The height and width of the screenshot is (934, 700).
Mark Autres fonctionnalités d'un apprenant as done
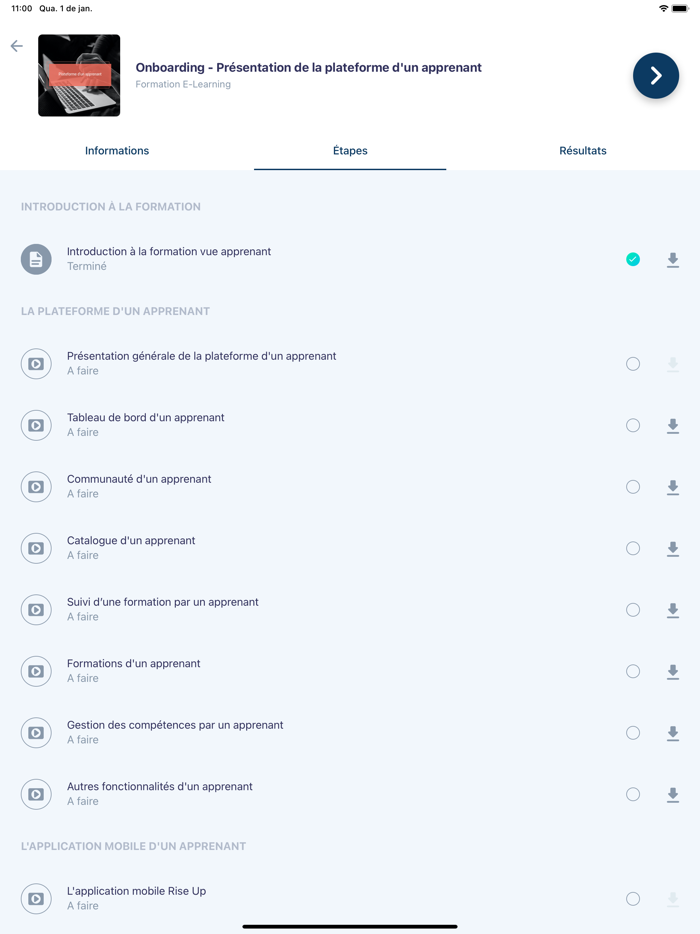click(x=633, y=794)
